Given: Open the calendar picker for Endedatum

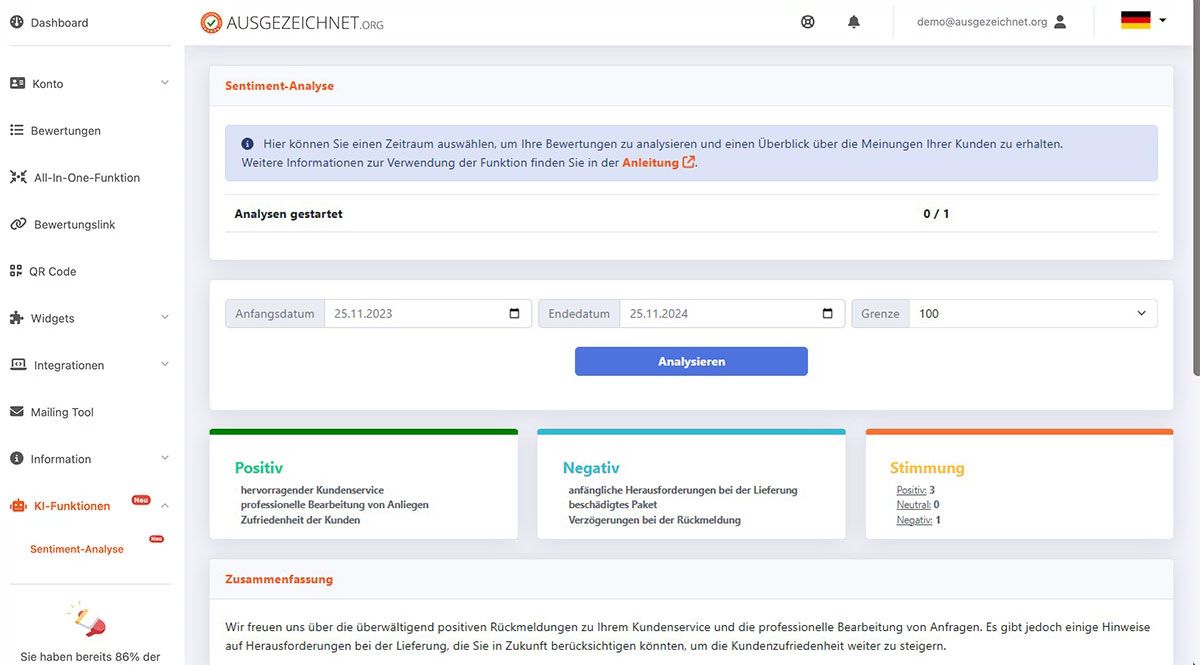Looking at the screenshot, I should (x=827, y=314).
